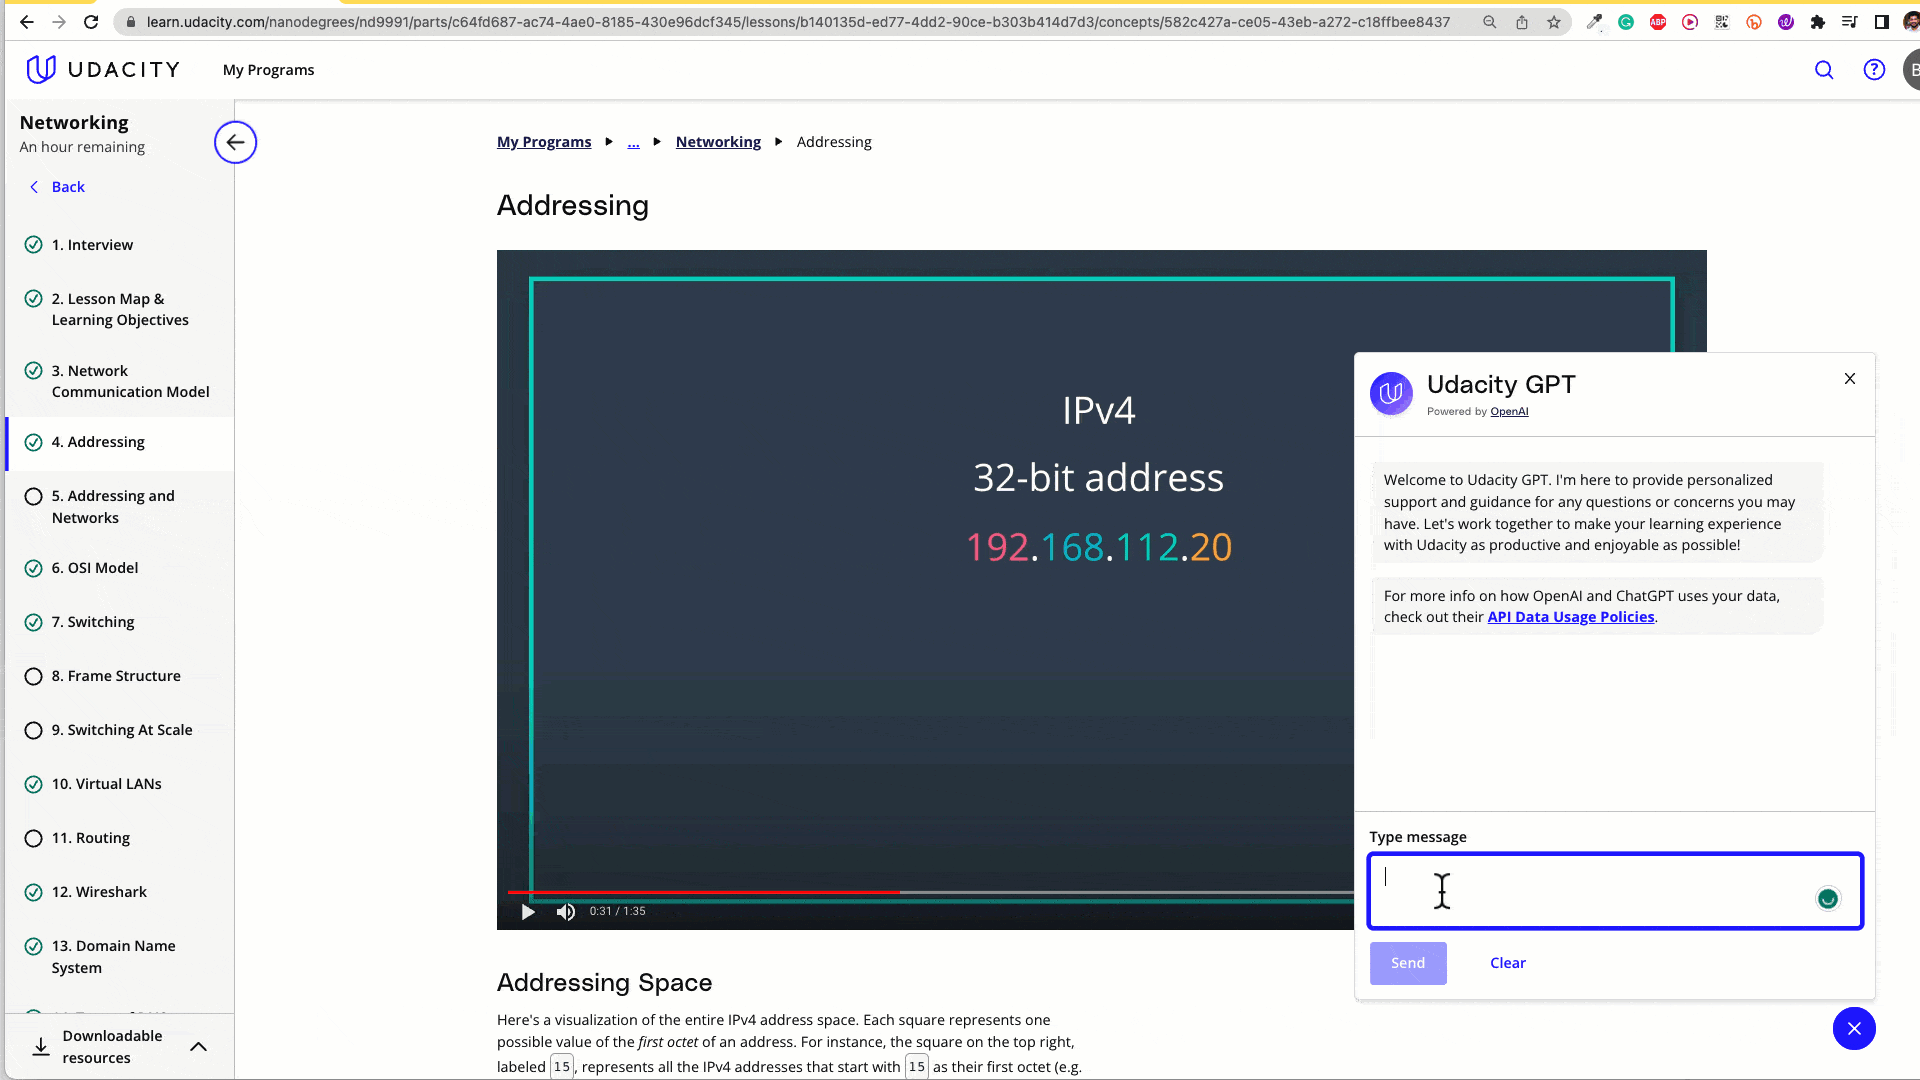Click the green status icon inside the message box
The image size is (1920, 1080).
point(1827,898)
